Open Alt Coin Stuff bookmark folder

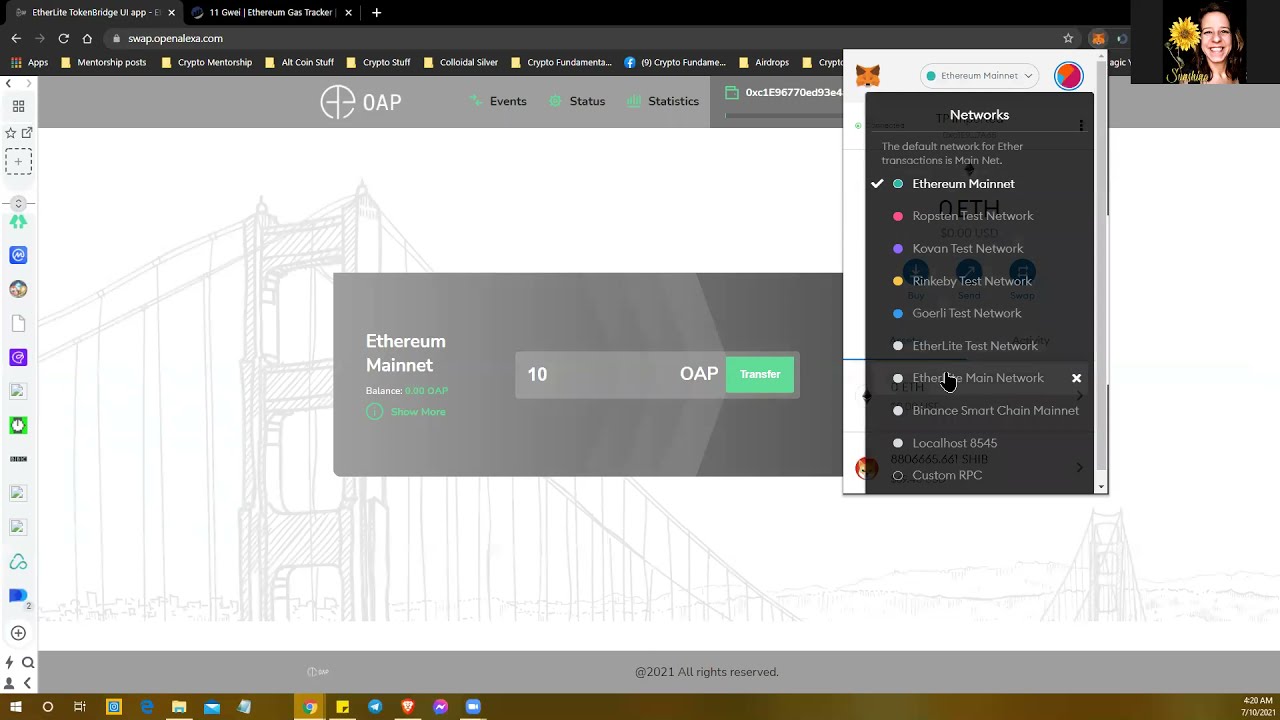point(299,62)
